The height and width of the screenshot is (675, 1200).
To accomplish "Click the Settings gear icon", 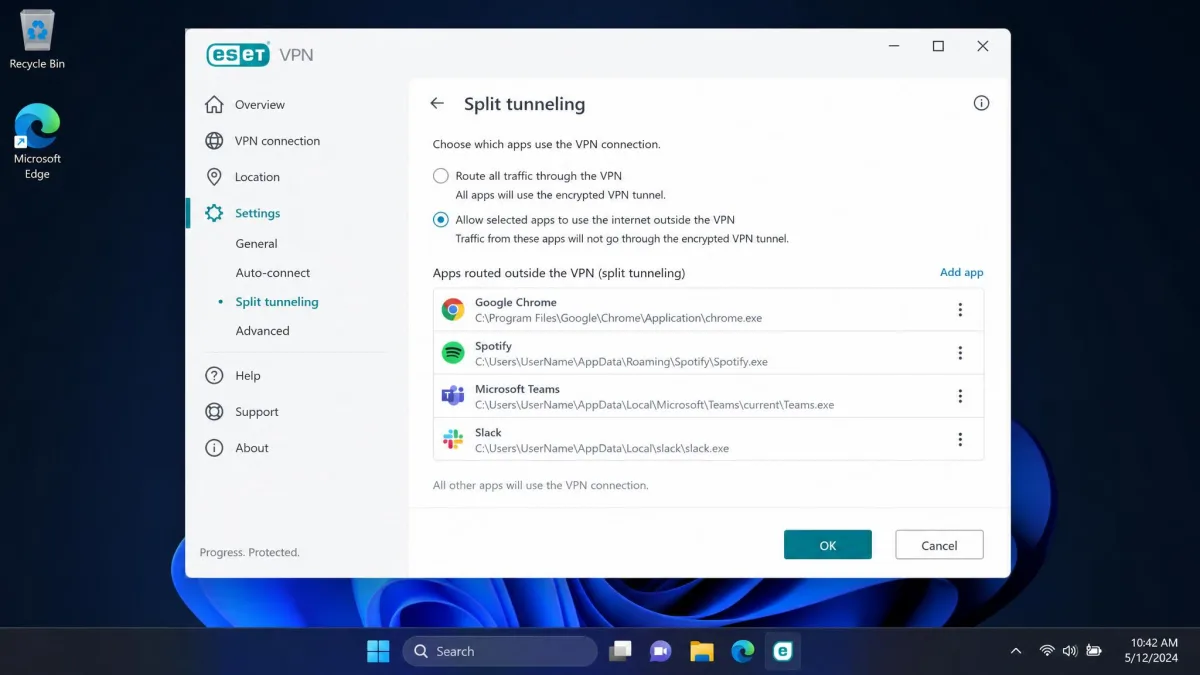I will pos(214,213).
